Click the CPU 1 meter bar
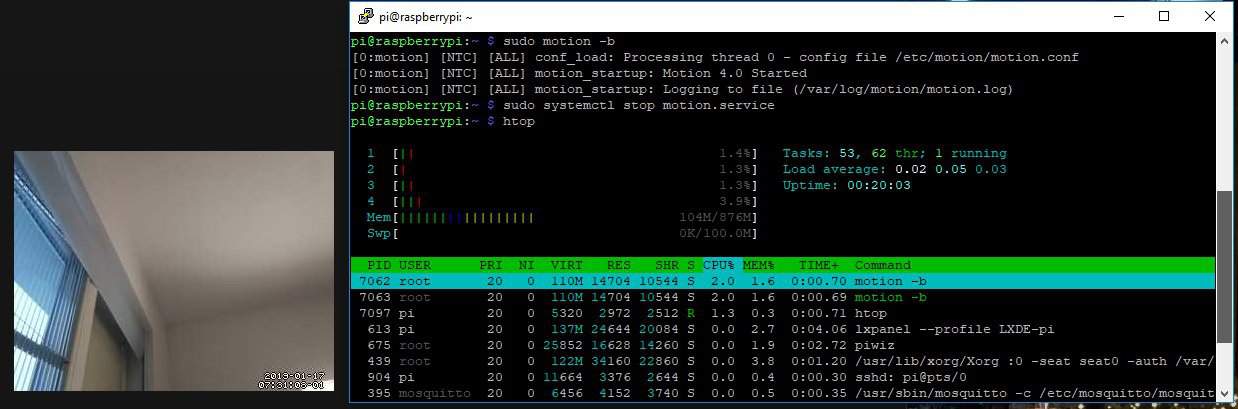The image size is (1238, 409). click(562, 153)
